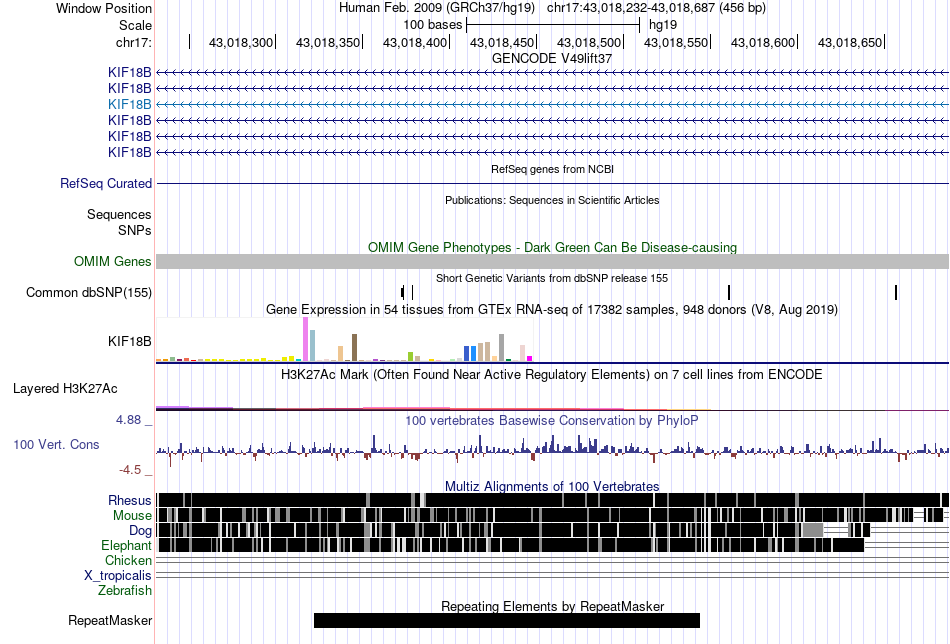Select the X_tropicalis alignment label
The image size is (950, 644).
pyautogui.click(x=118, y=576)
